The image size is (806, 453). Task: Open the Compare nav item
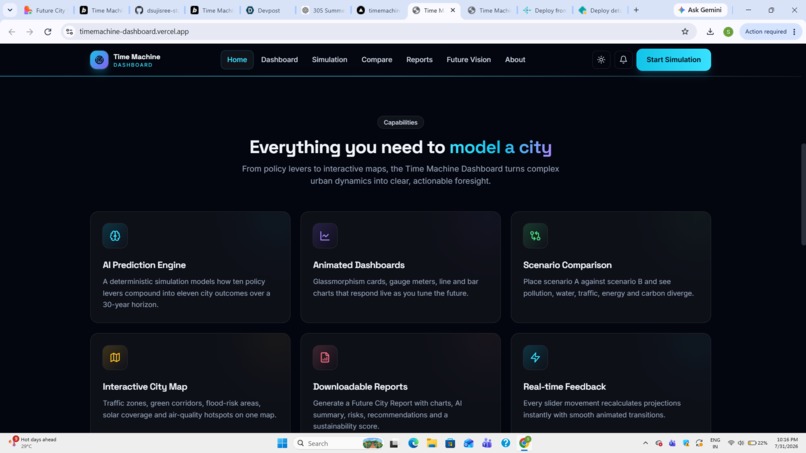[x=377, y=60]
